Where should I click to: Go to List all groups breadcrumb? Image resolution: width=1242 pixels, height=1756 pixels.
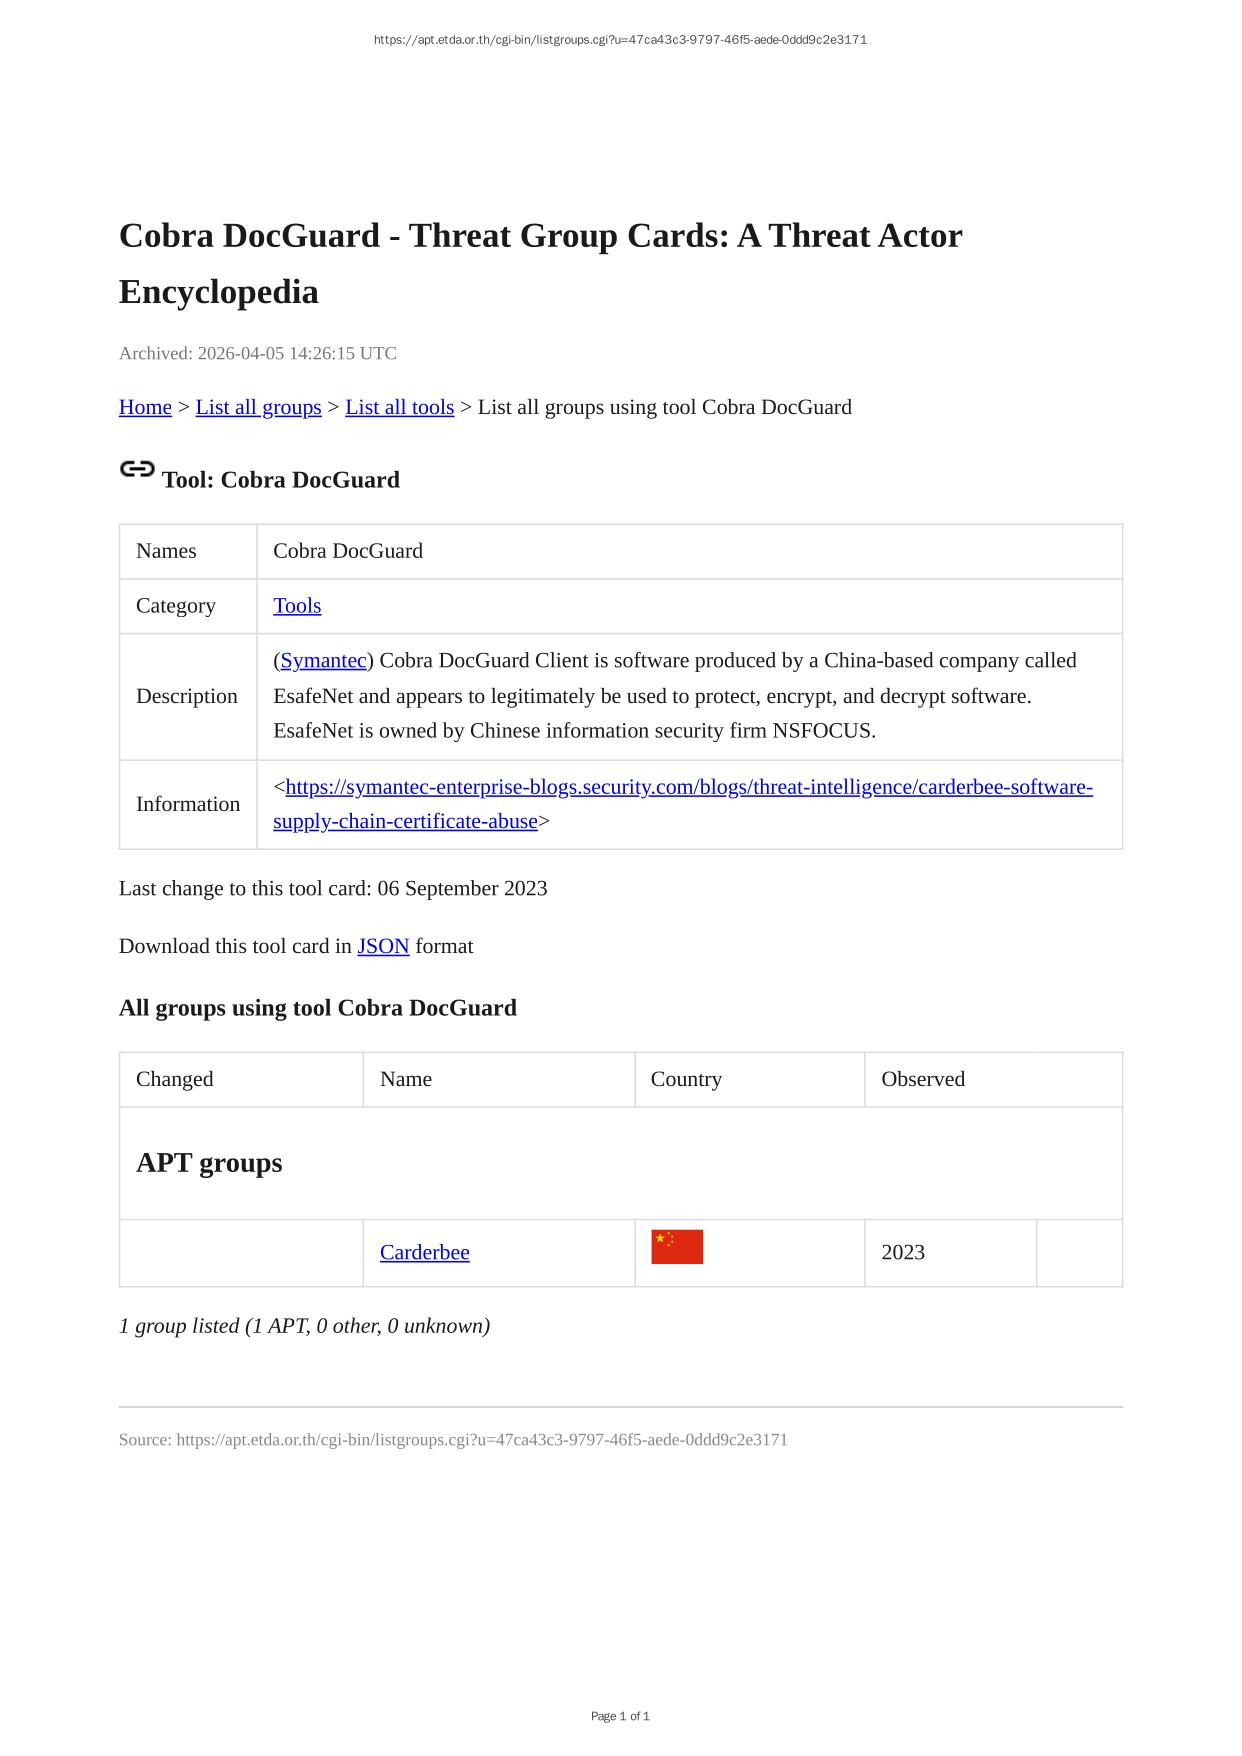(258, 407)
